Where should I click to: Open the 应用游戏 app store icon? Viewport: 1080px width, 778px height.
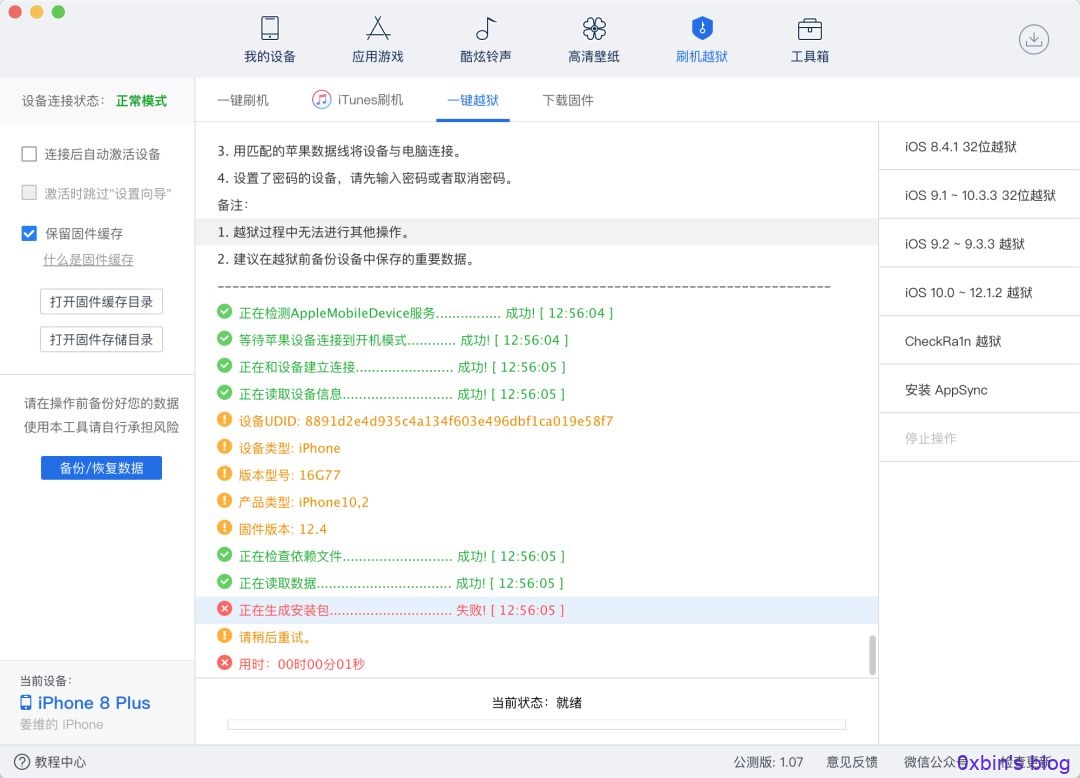tap(377, 28)
